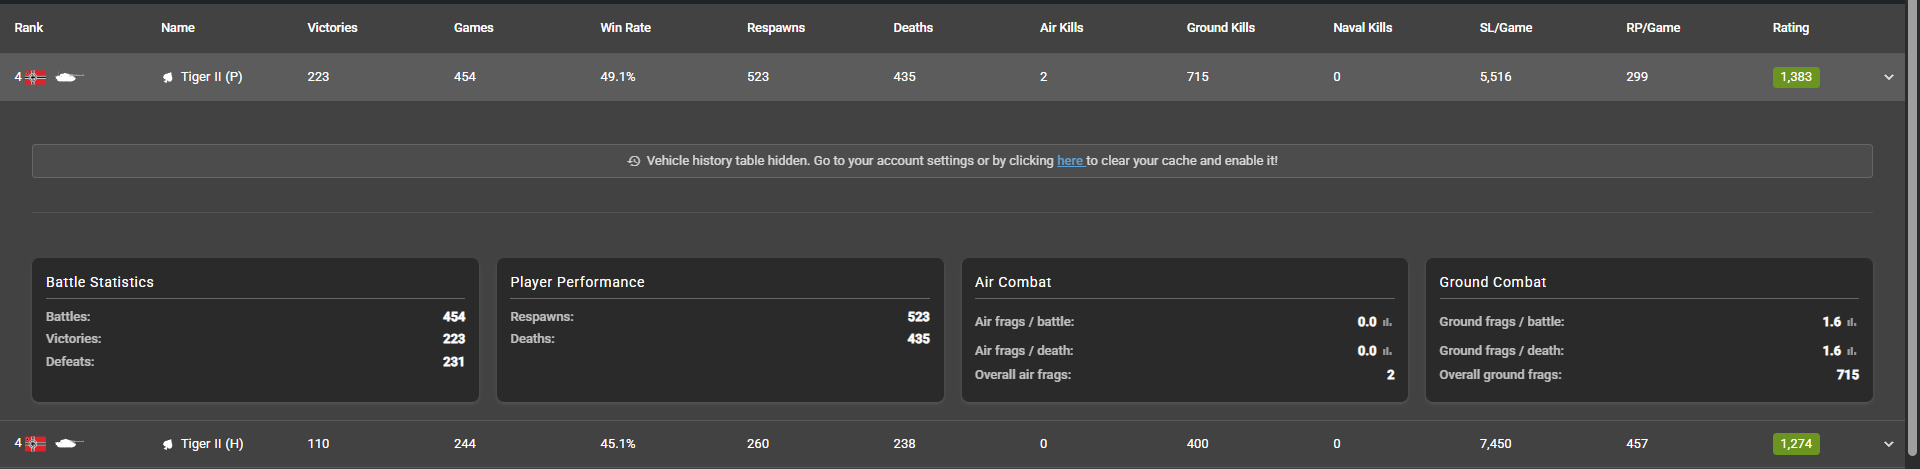Click the tank type icon in Tiger II (H) row
This screenshot has width=1920, height=469.
click(x=69, y=444)
